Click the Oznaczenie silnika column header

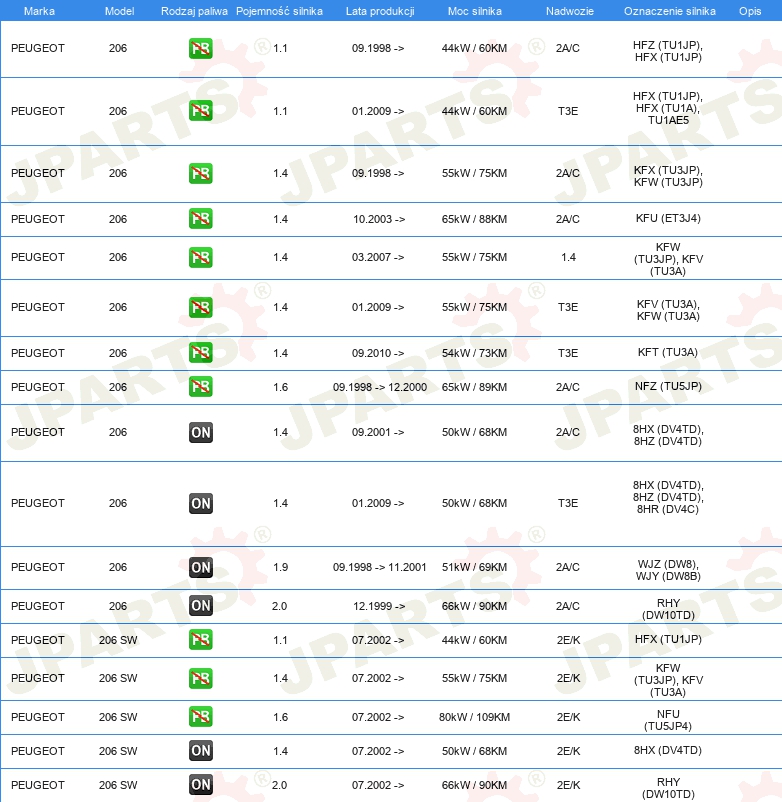[x=669, y=11]
